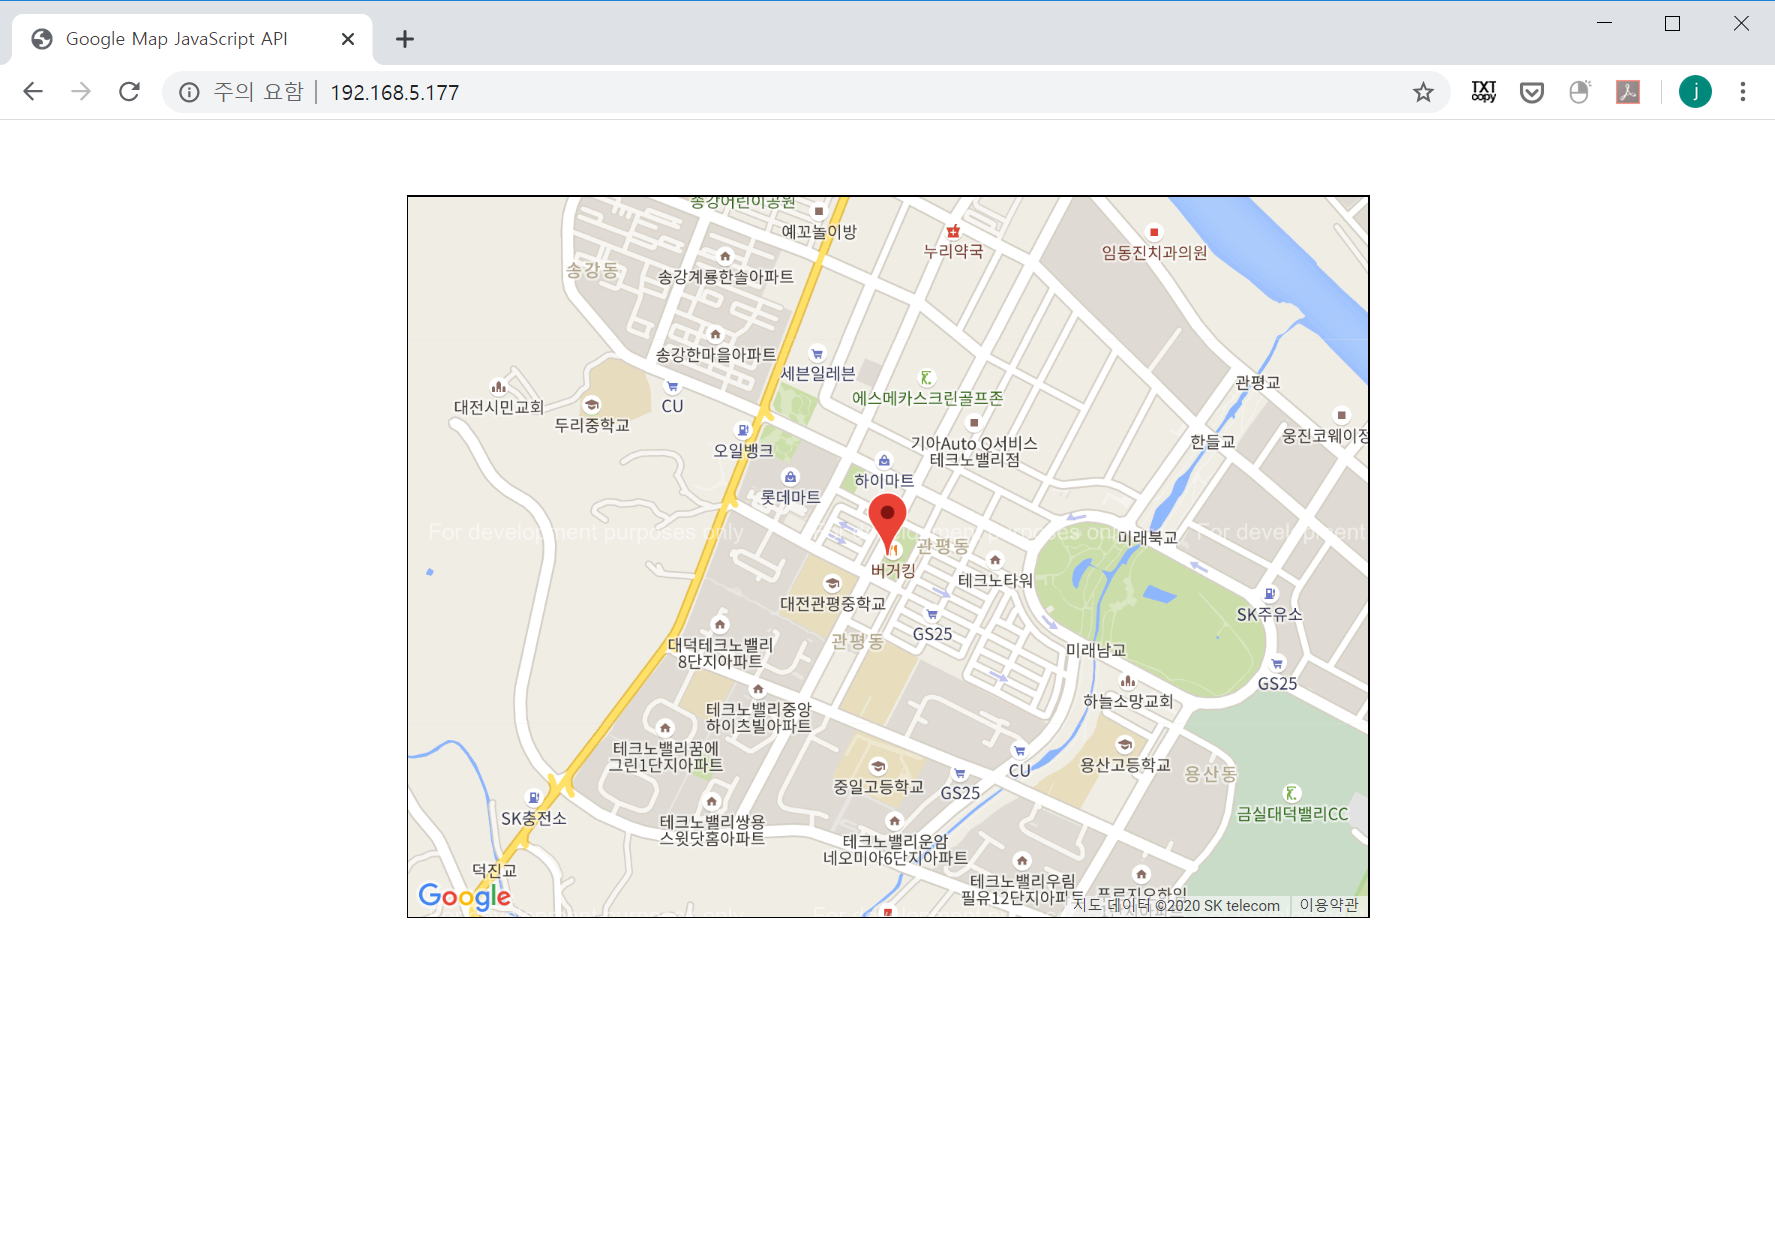Maximize the browser window
1775x1259 pixels.
click(x=1672, y=23)
